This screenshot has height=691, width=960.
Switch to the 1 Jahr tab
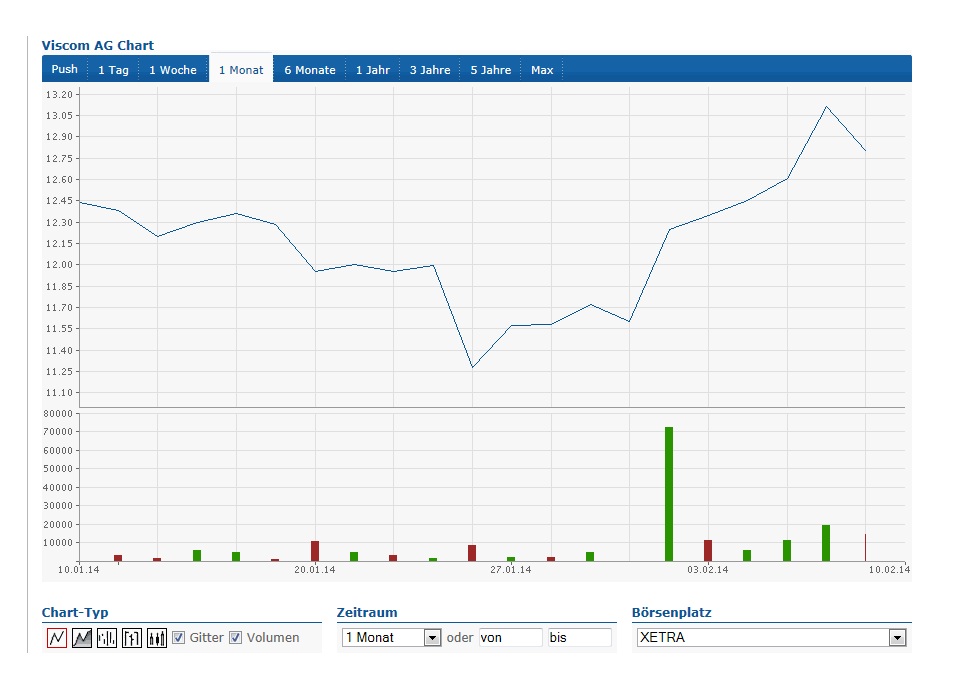click(x=373, y=70)
